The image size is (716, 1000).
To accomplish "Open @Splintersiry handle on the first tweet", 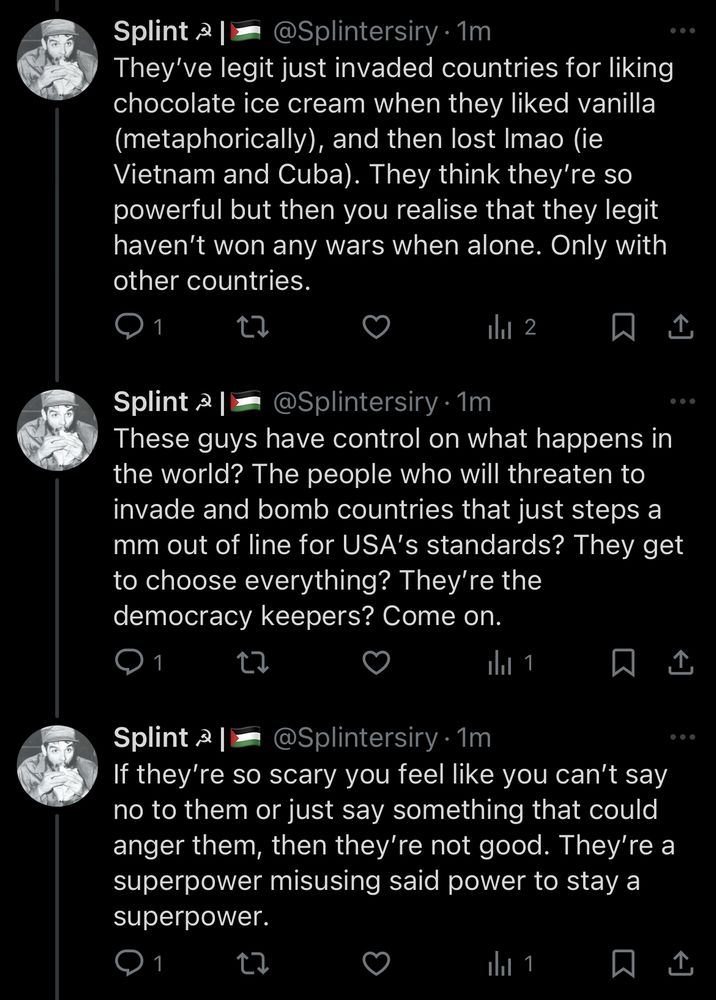I will point(354,32).
